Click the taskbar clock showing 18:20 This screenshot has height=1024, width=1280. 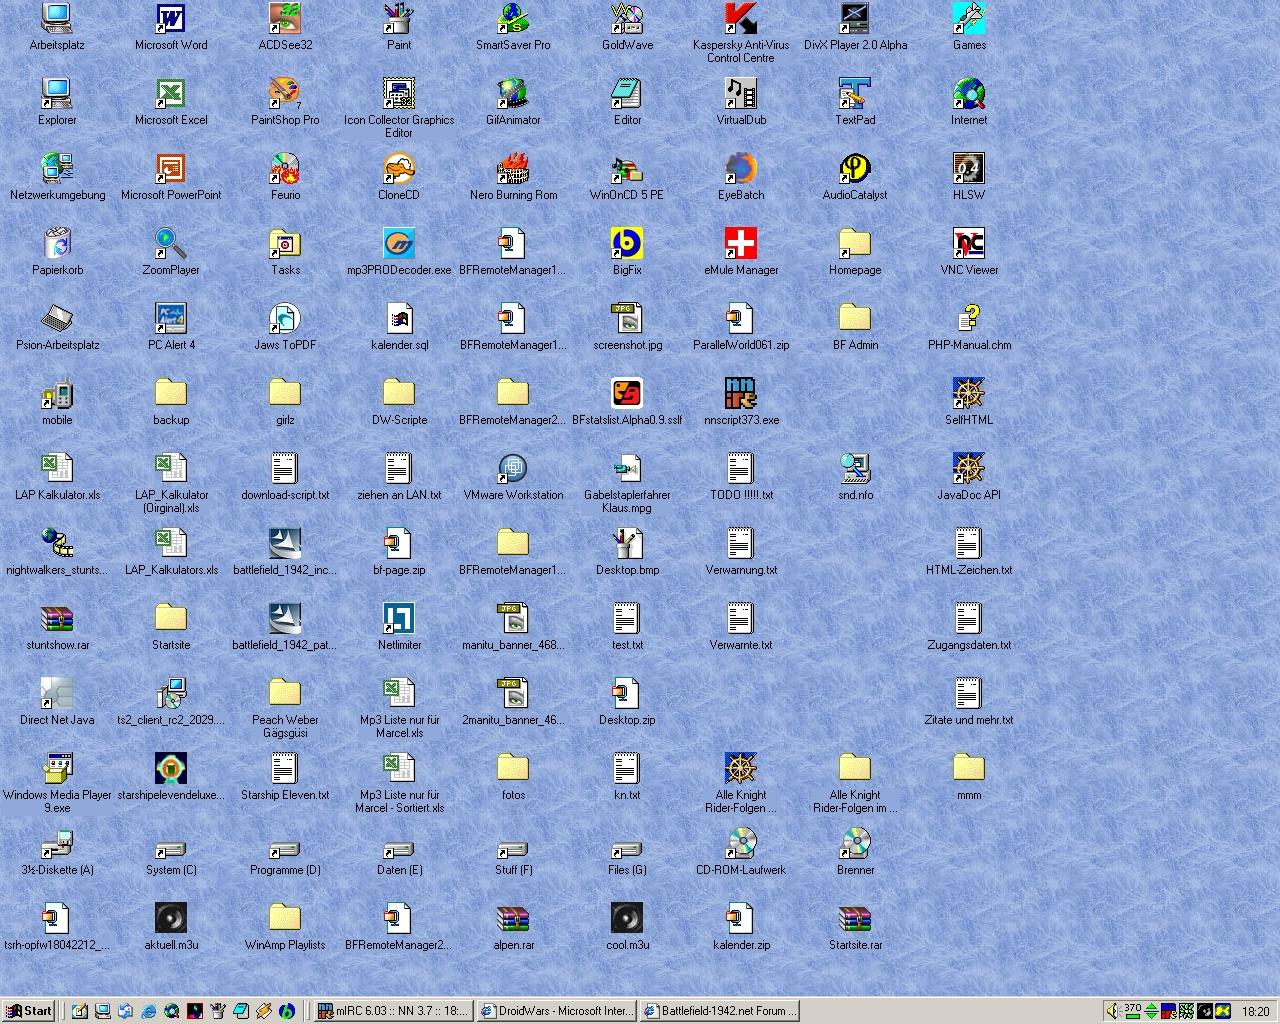[1255, 1012]
